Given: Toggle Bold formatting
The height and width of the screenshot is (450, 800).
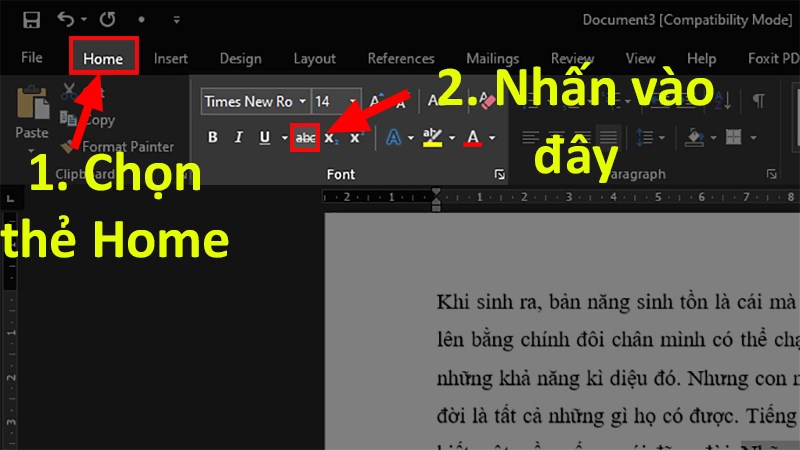Looking at the screenshot, I should point(213,137).
